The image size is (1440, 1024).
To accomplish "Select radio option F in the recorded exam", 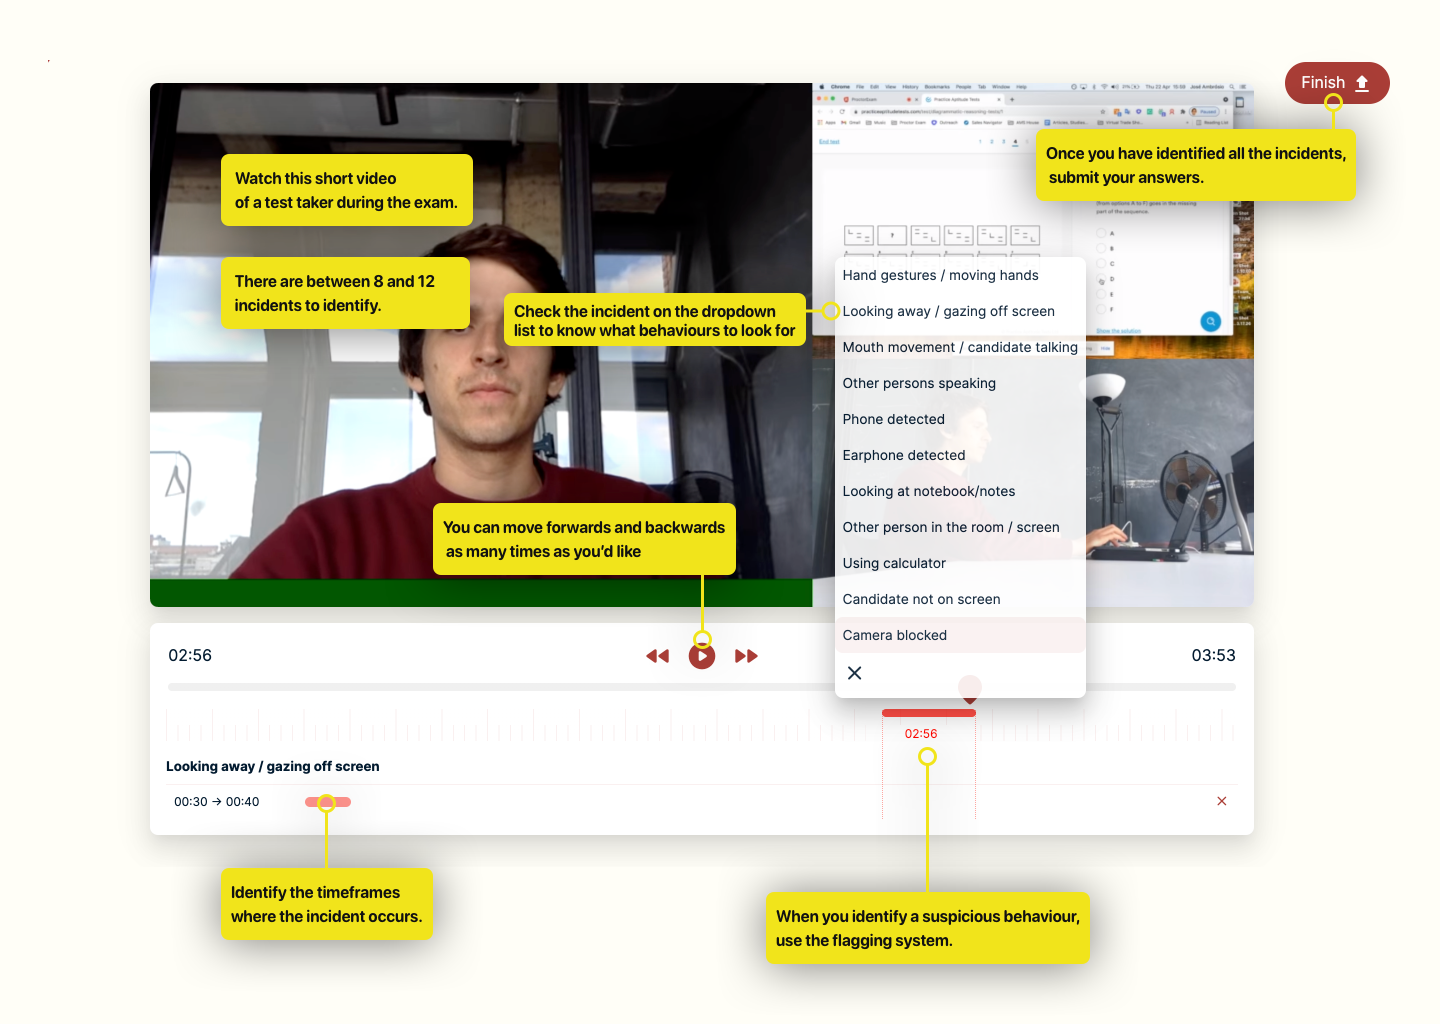I will [1101, 310].
